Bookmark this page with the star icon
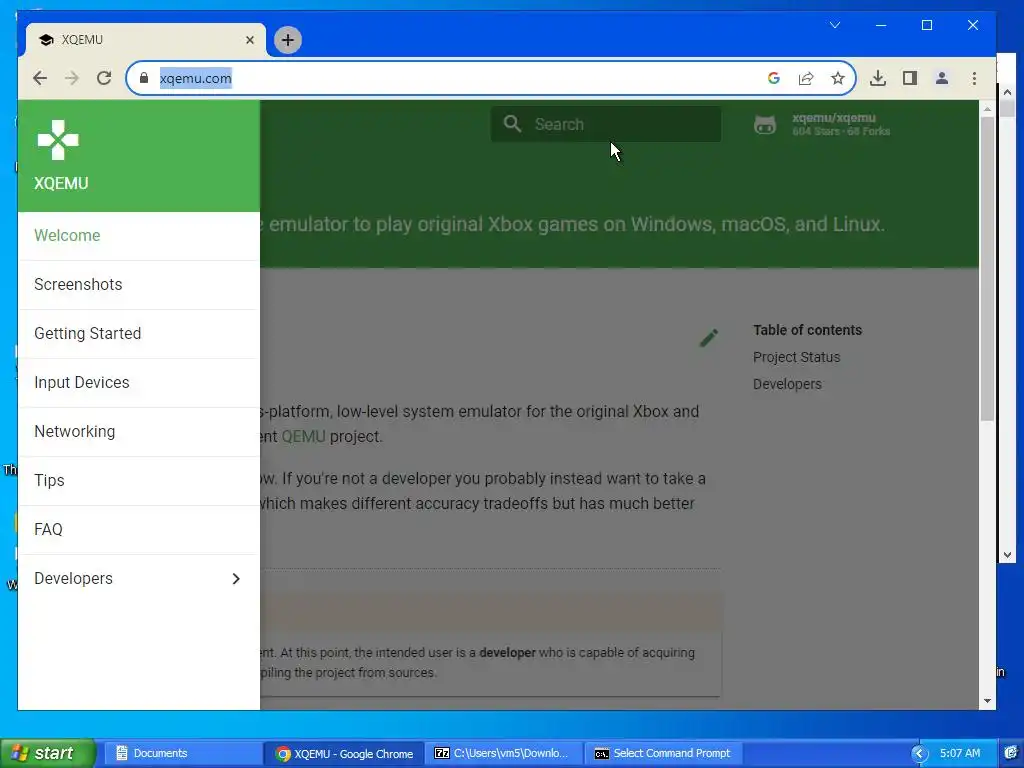The image size is (1024, 768). pos(838,78)
